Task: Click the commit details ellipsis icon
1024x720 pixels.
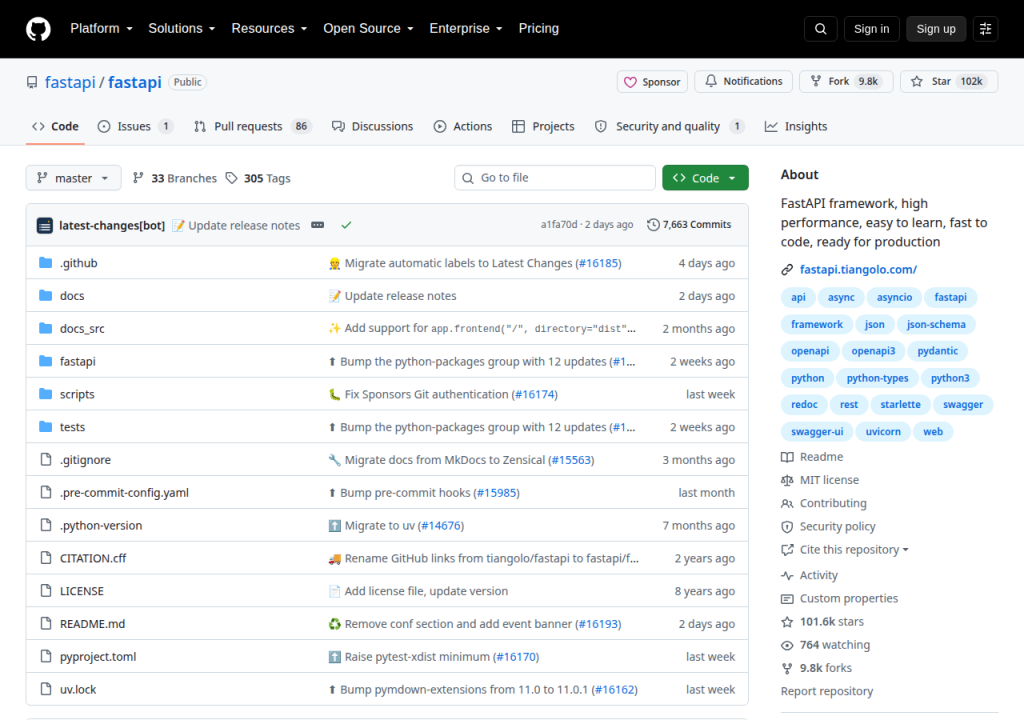Action: pos(317,225)
